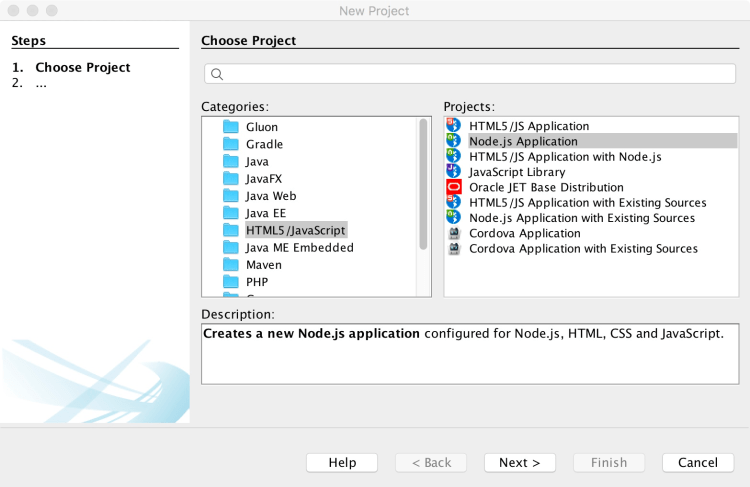Select the Gradle category
Viewport: 750px width, 487px height.
coord(265,144)
